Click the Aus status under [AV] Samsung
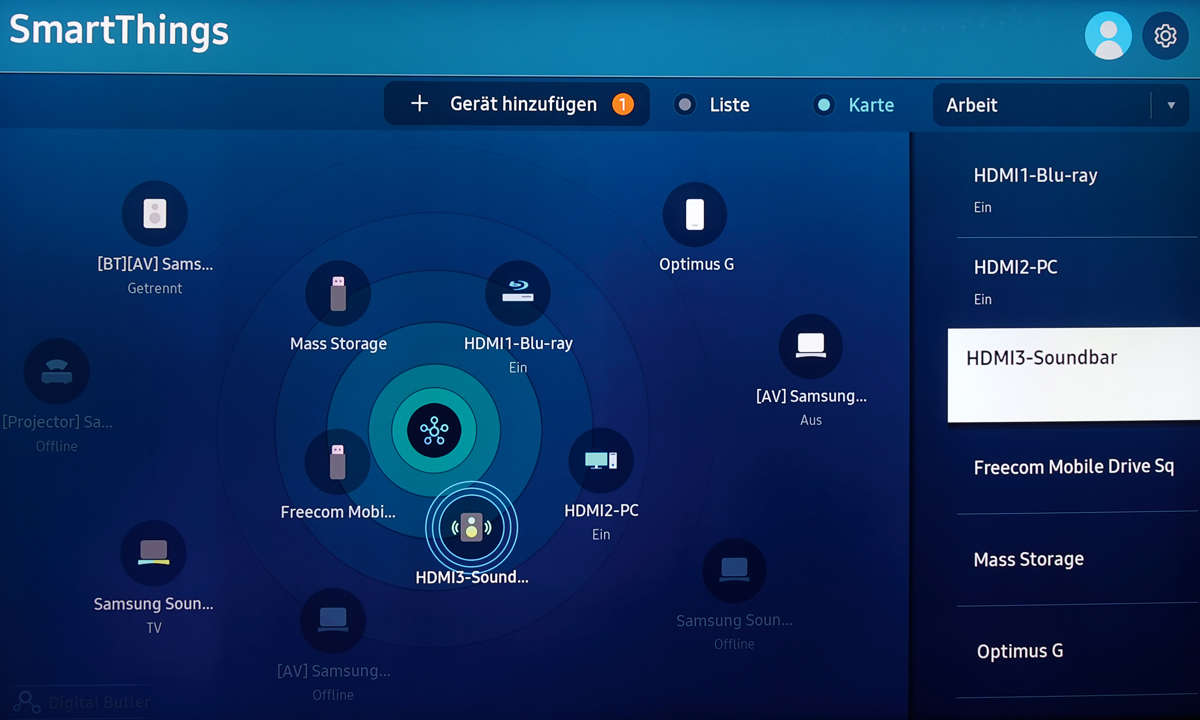 click(811, 420)
